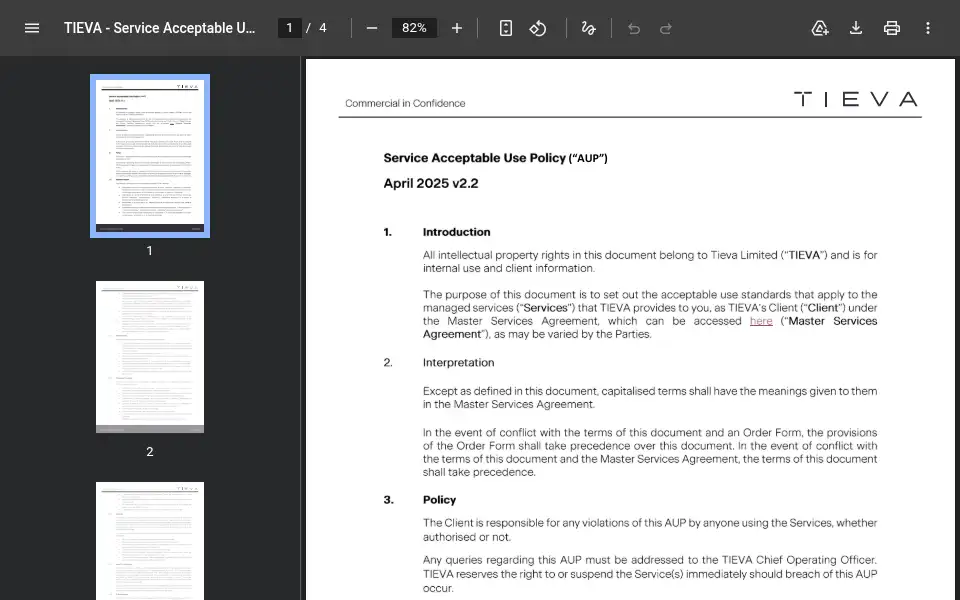Zoom out with the minus icon
The height and width of the screenshot is (600, 960).
pyautogui.click(x=372, y=28)
